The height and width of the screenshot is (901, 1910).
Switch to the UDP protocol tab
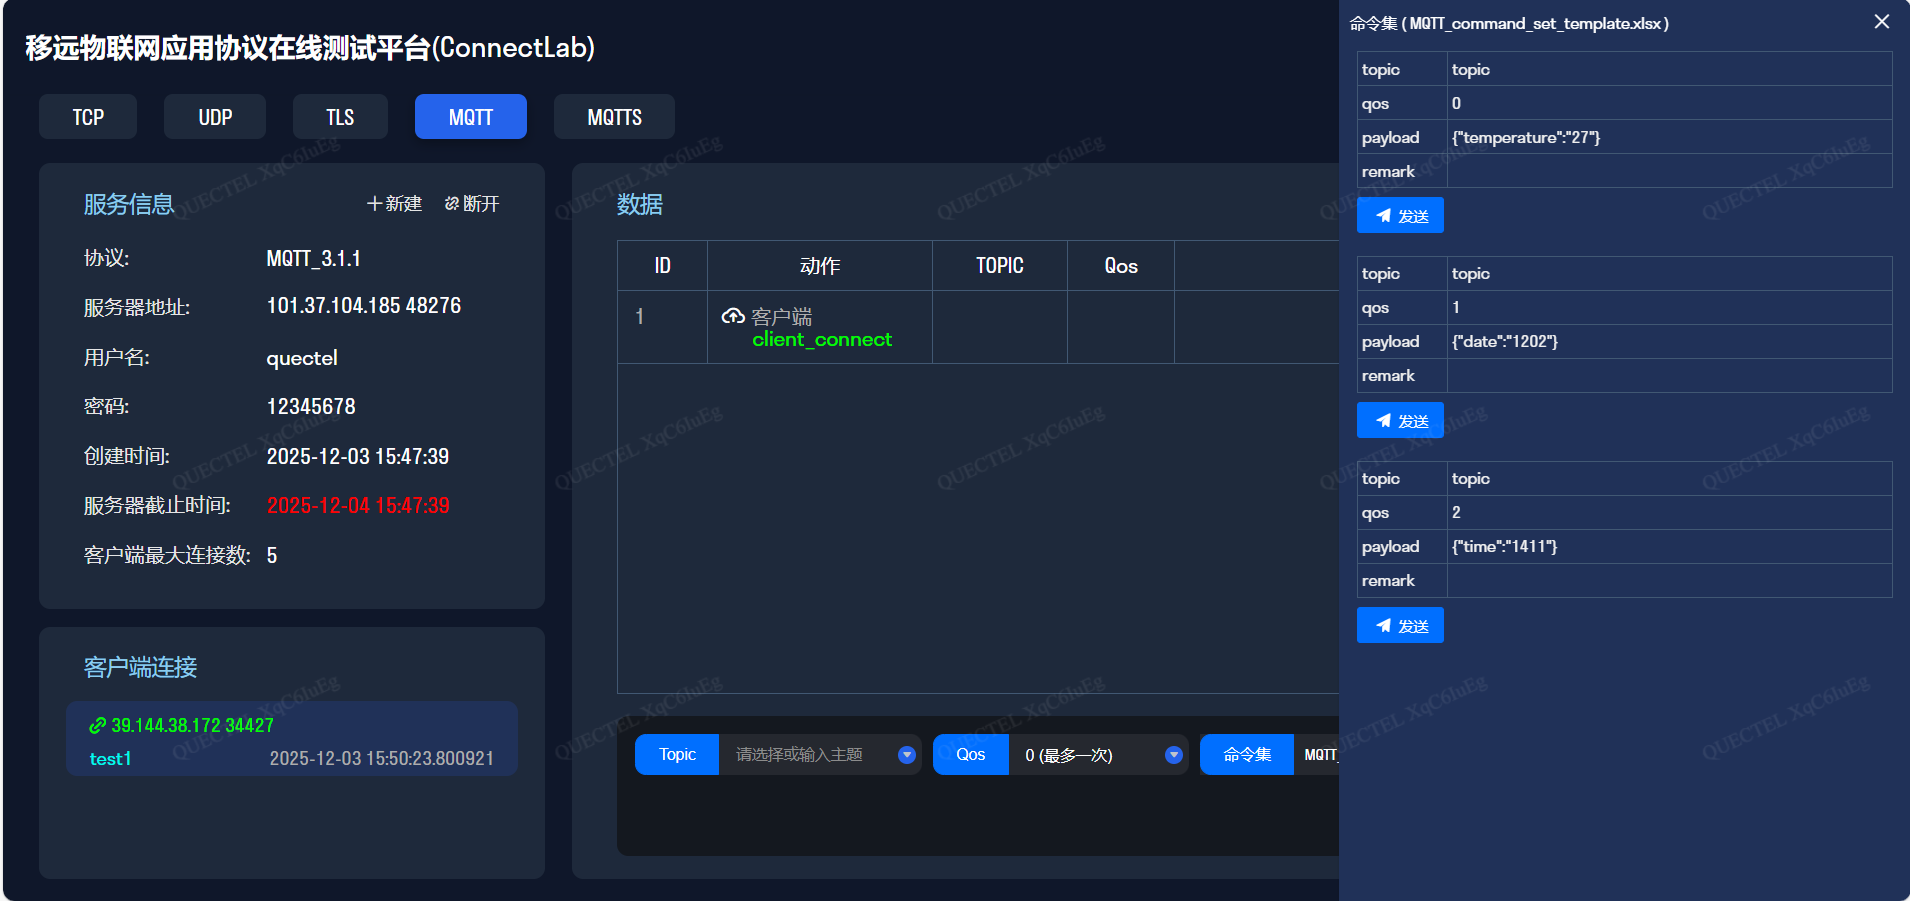point(215,117)
